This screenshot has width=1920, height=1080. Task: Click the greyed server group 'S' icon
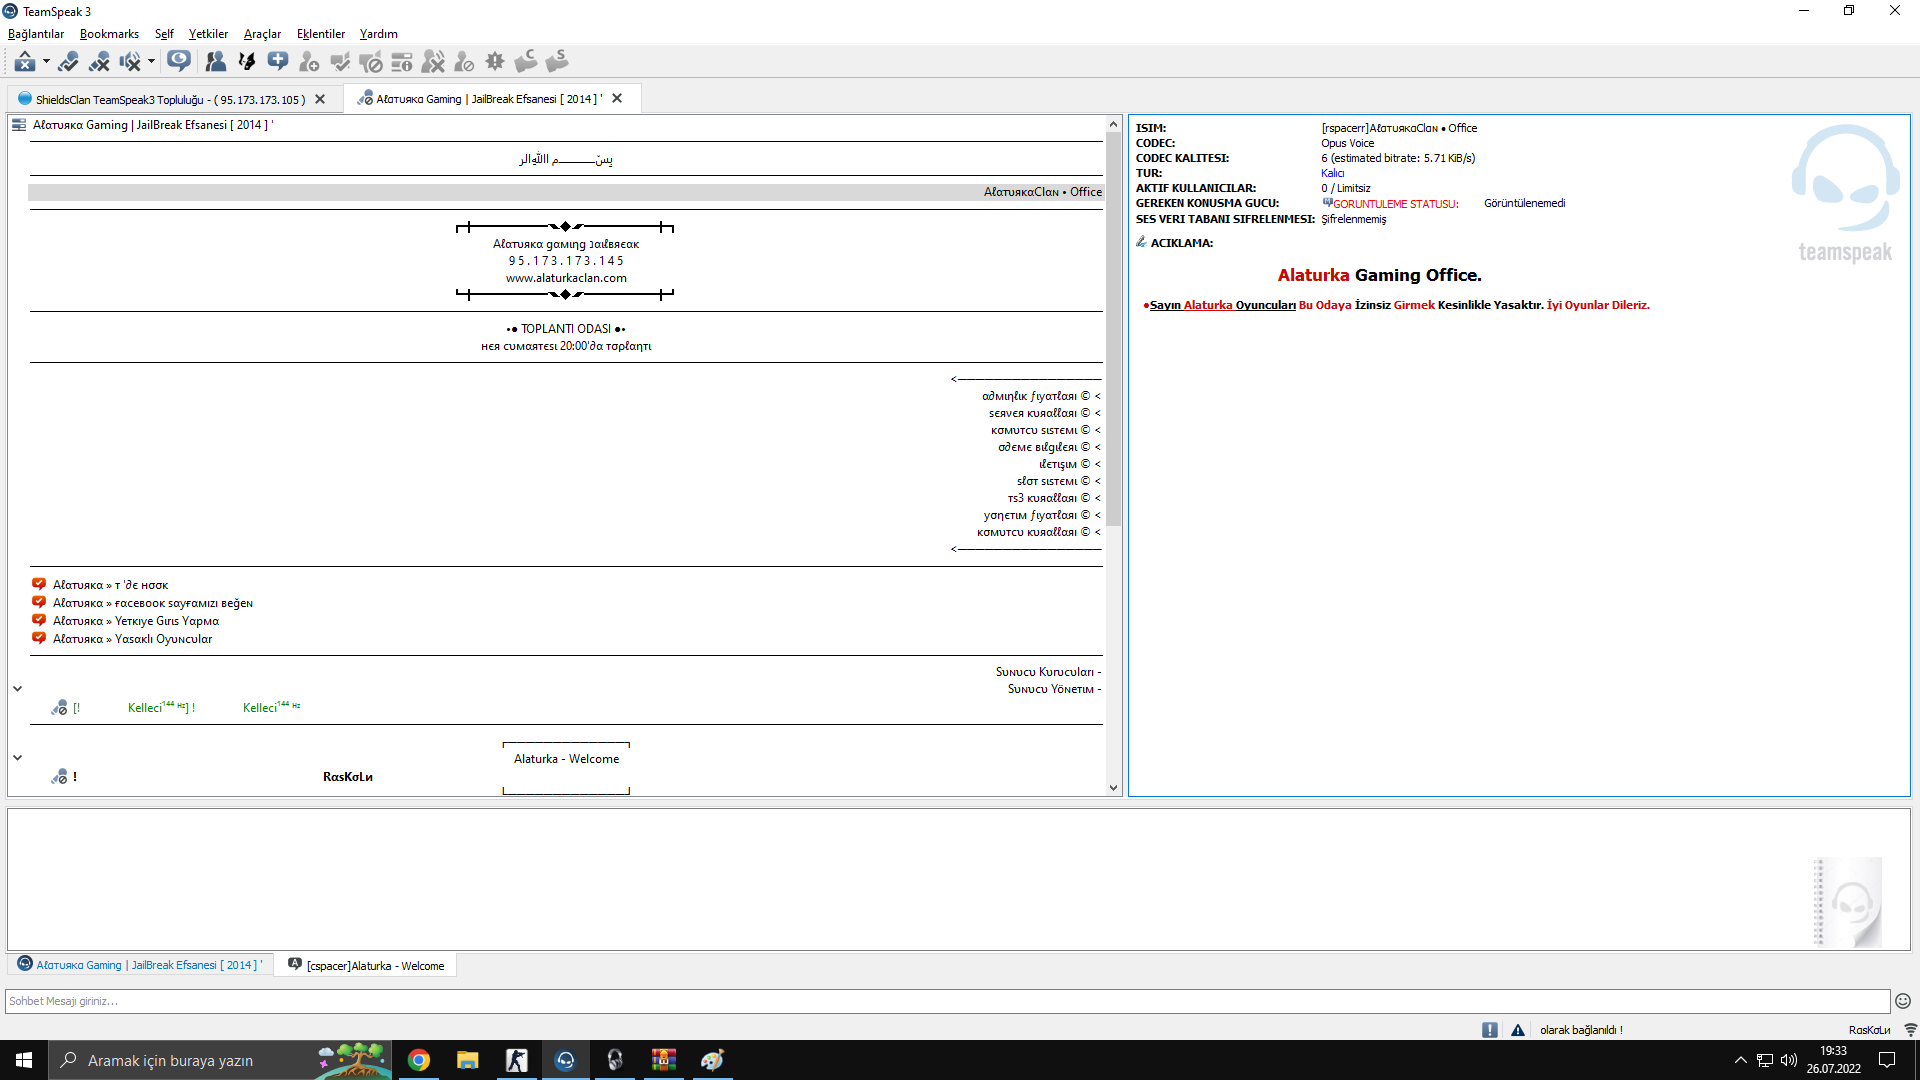[557, 62]
